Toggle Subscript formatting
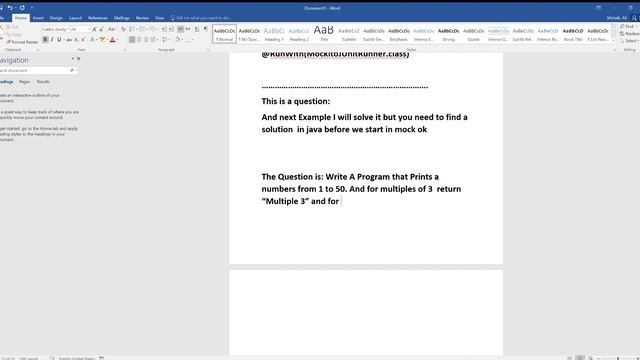Viewport: 640px width, 360px height. [x=76, y=40]
